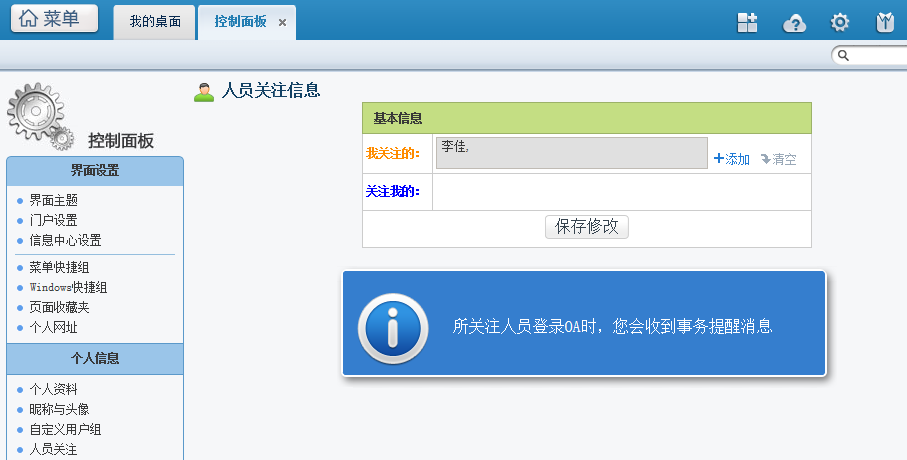Click the 我关注的 text field
907x460 pixels.
(x=572, y=153)
